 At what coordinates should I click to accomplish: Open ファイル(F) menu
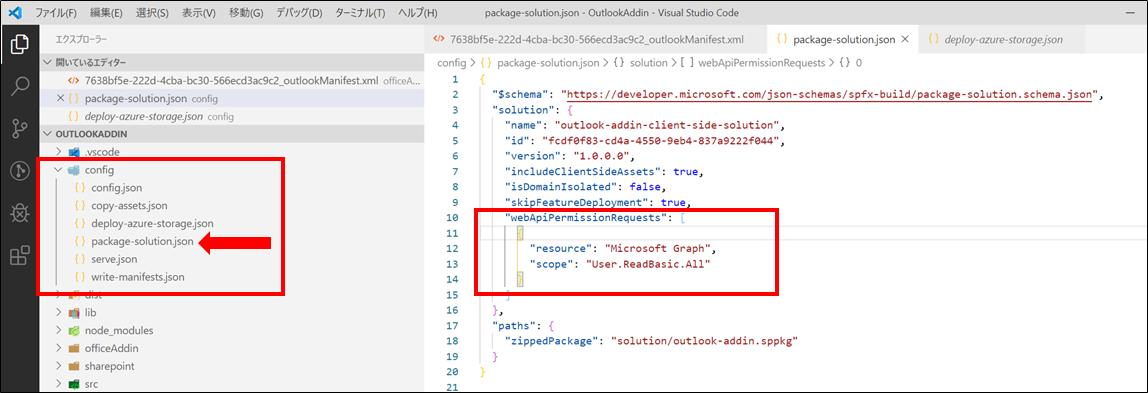tap(56, 13)
